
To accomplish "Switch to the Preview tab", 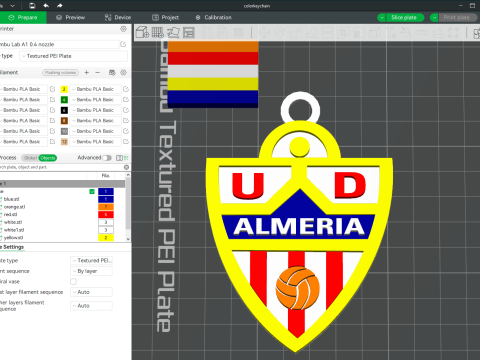I will tap(70, 18).
